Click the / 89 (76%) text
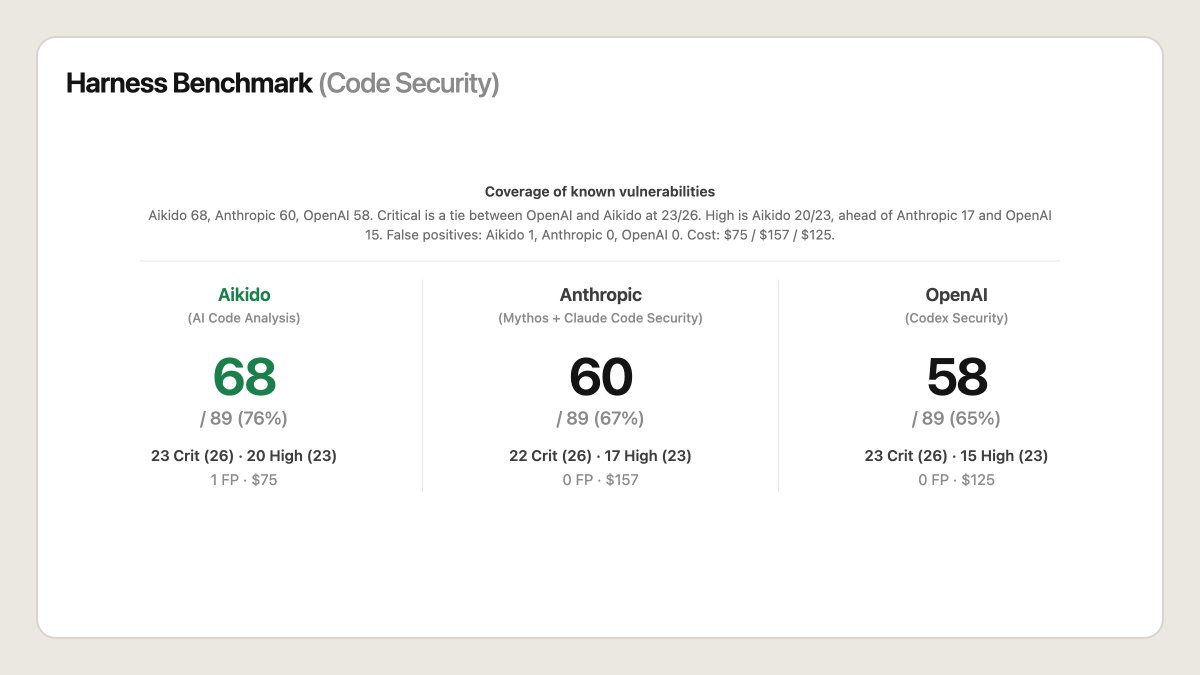 pyautogui.click(x=244, y=418)
